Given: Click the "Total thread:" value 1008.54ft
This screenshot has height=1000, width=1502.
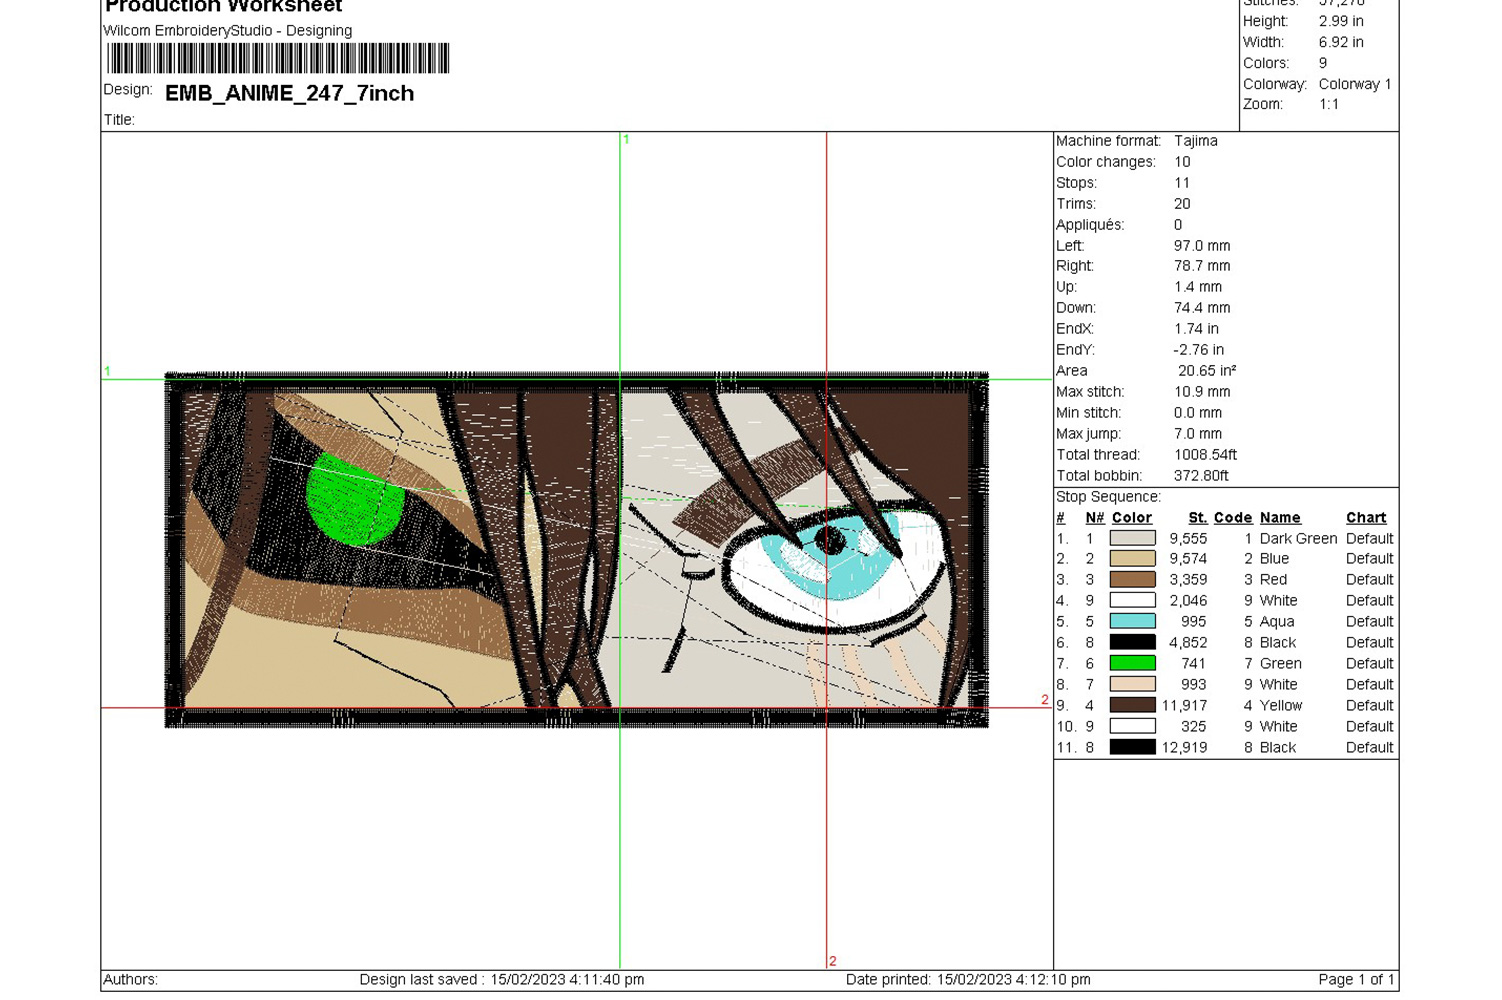Looking at the screenshot, I should [1205, 455].
